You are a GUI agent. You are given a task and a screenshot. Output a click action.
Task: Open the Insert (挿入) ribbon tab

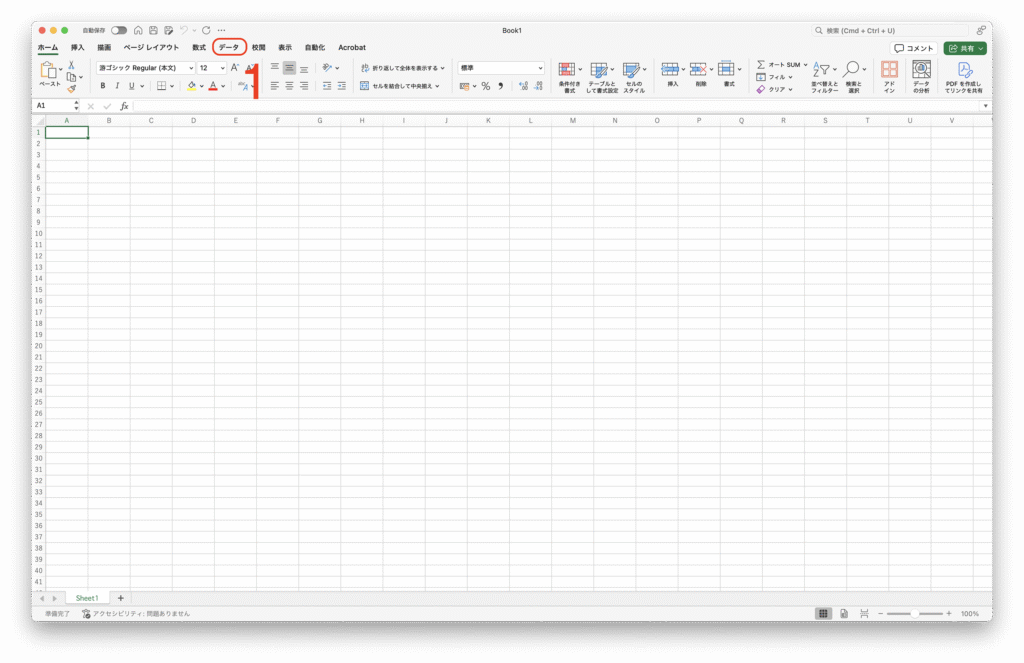(78, 48)
